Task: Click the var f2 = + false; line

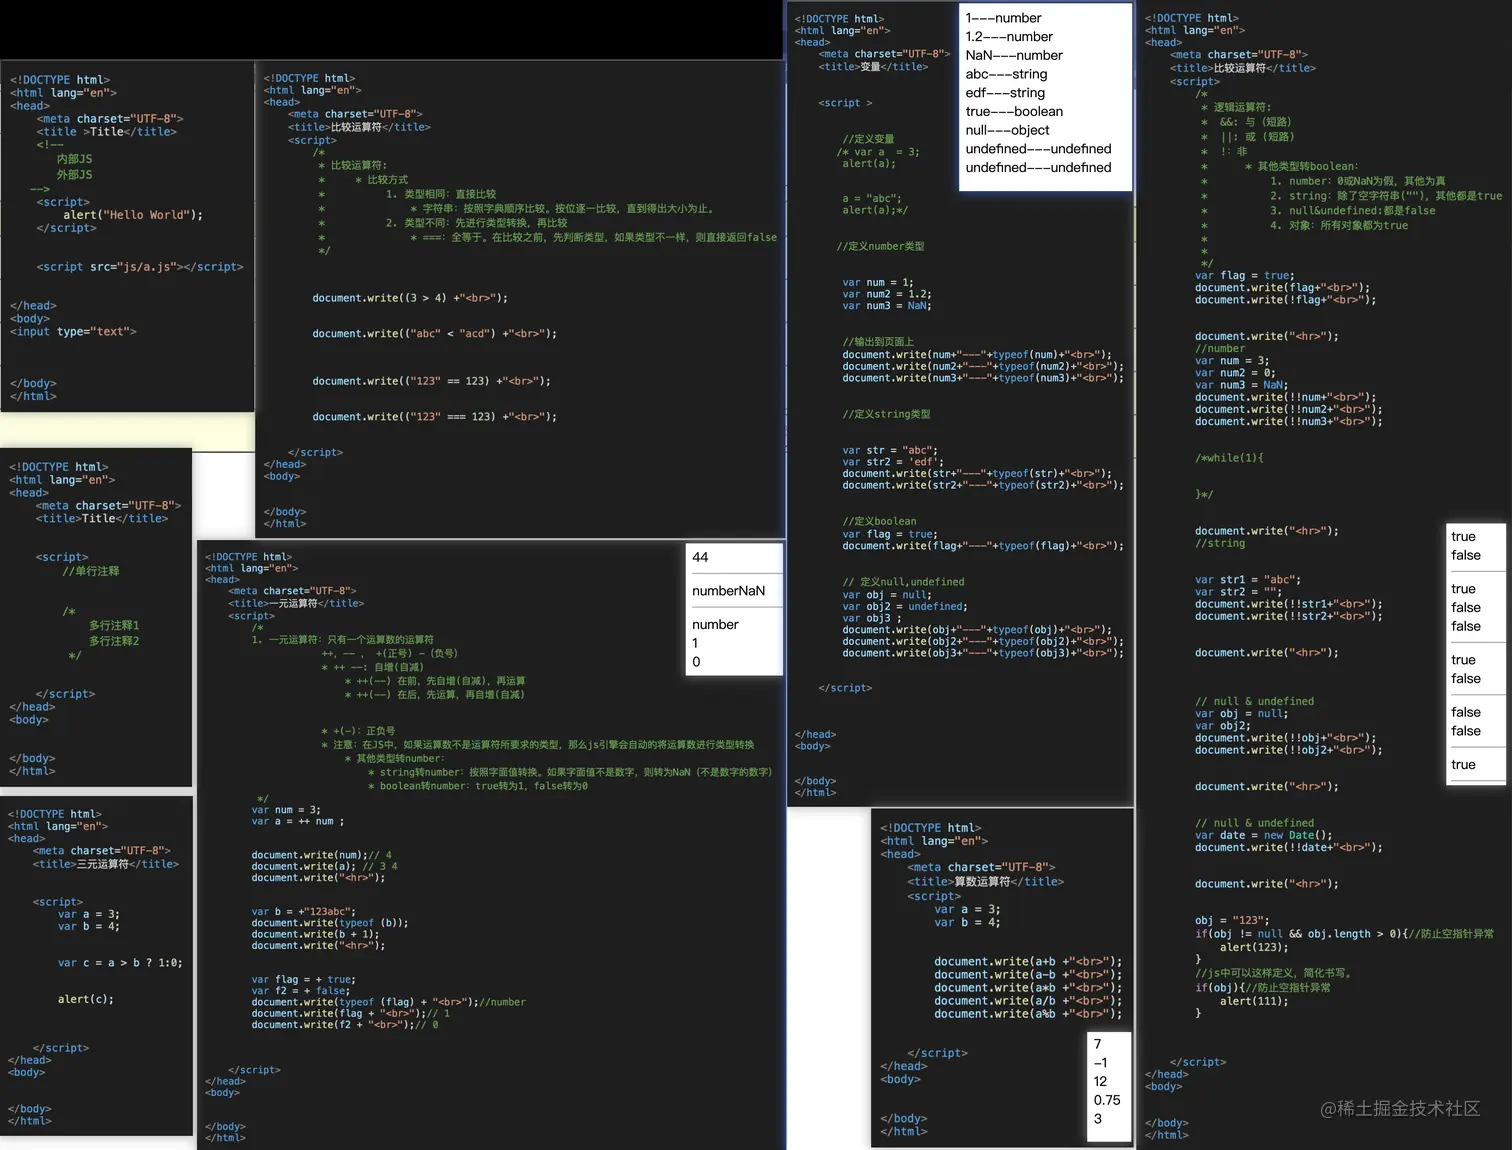Action: 301,991
